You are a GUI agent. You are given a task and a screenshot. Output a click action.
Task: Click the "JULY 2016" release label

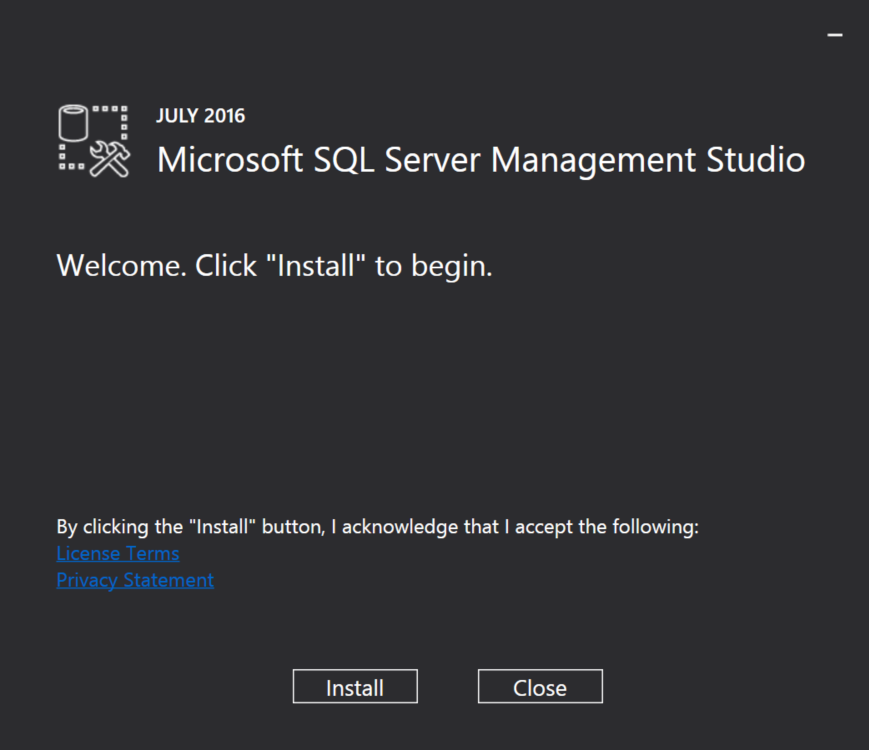200,116
